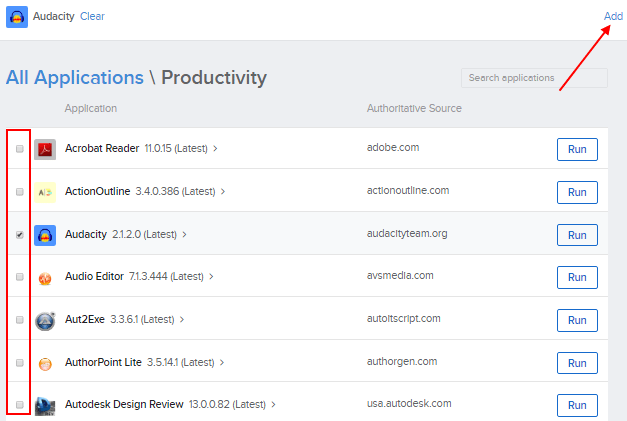Expand Audacity 2.1.2.0 version chevron
Image resolution: width=627 pixels, height=421 pixels.
point(184,235)
